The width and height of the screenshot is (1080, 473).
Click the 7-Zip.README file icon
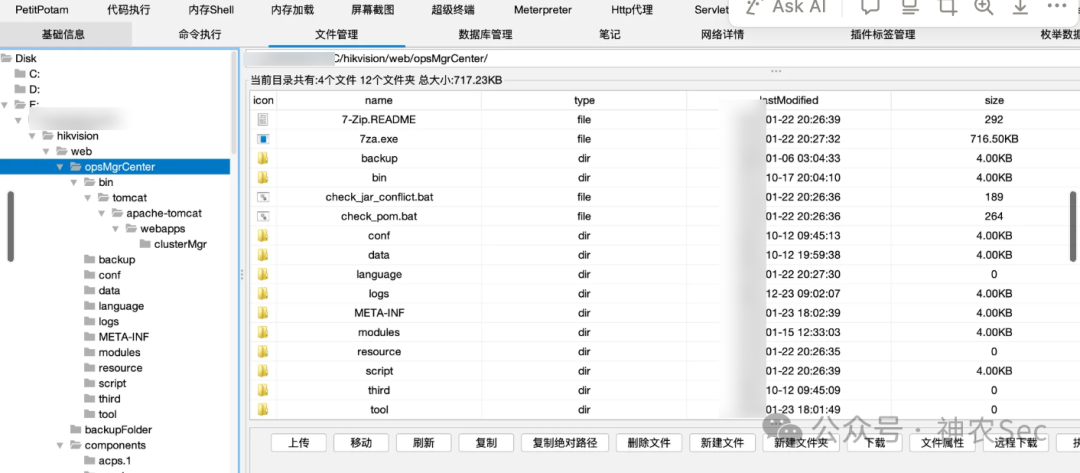(x=262, y=119)
